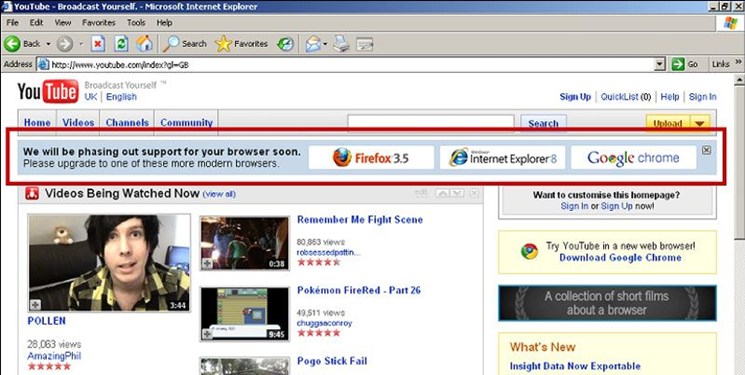Open the History clock icon
745x375 pixels.
[285, 44]
